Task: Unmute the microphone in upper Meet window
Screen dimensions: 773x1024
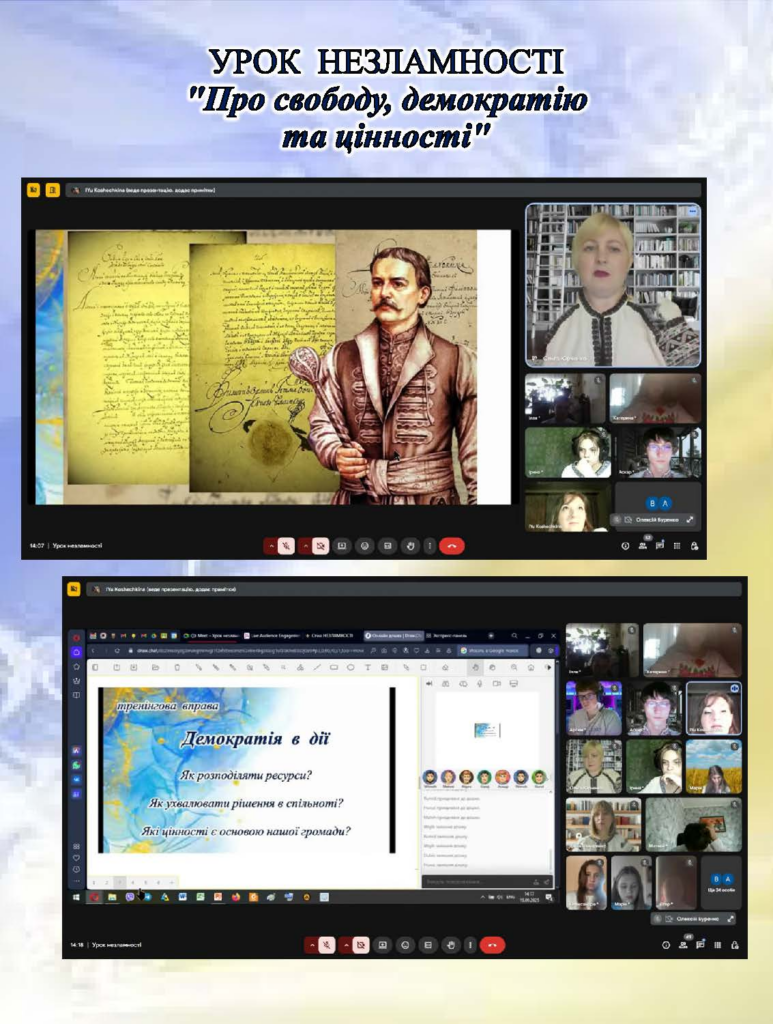Action: (x=286, y=546)
